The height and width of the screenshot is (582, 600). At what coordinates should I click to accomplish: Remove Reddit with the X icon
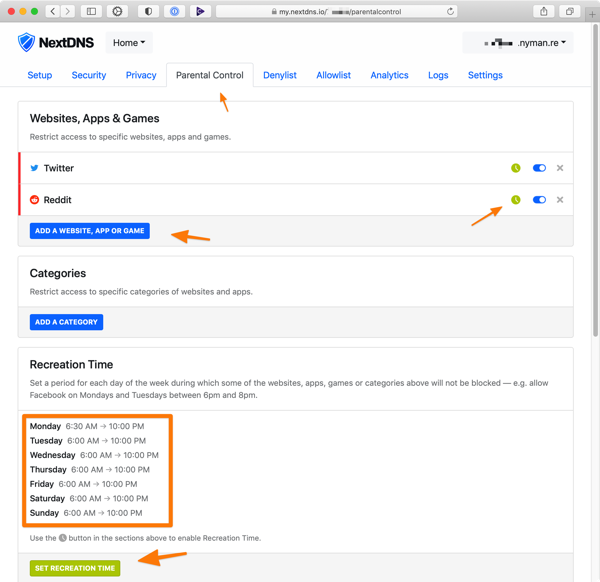tap(560, 200)
